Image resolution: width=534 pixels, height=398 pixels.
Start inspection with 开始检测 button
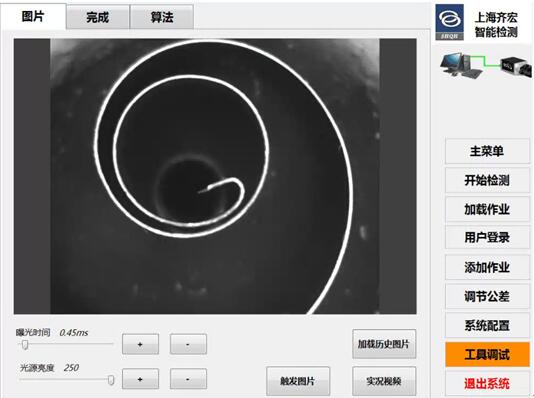tap(487, 180)
